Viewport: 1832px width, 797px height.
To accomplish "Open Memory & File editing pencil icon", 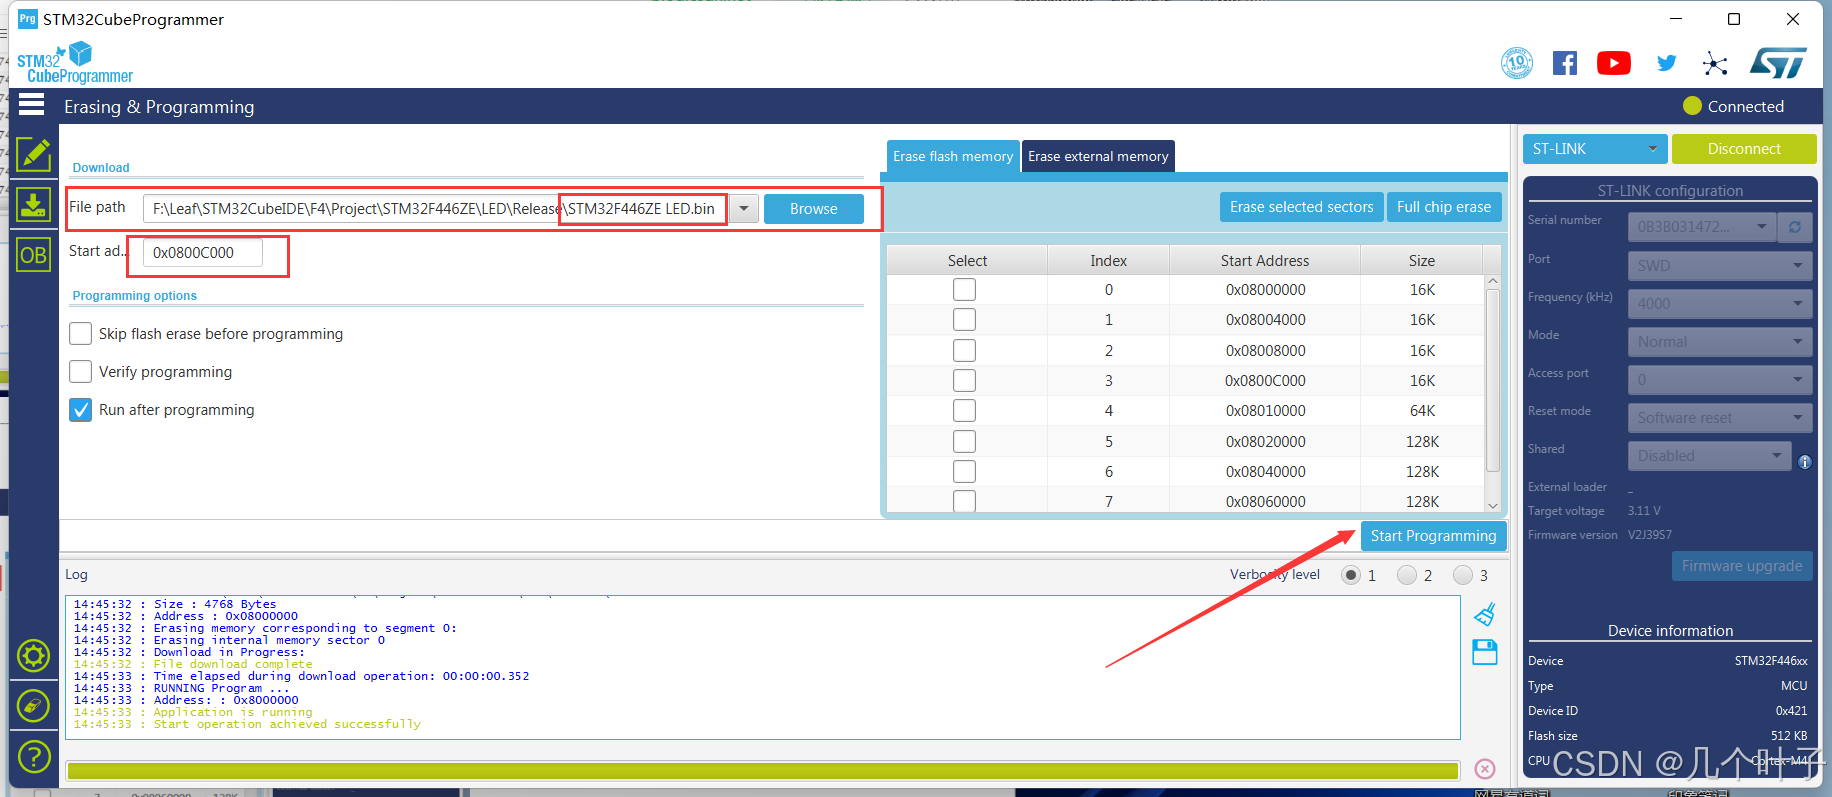I will click(x=33, y=155).
